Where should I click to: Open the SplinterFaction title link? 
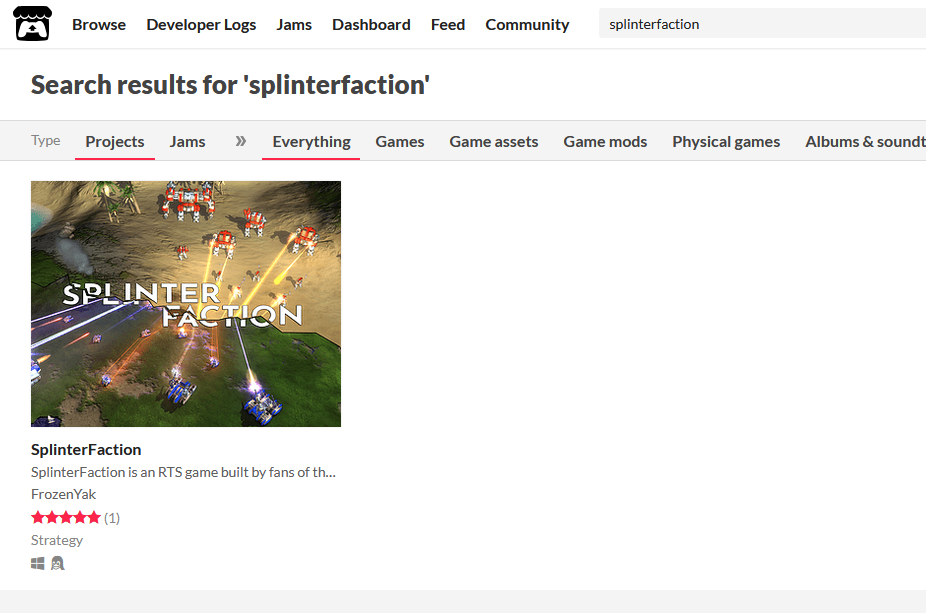pyautogui.click(x=86, y=449)
